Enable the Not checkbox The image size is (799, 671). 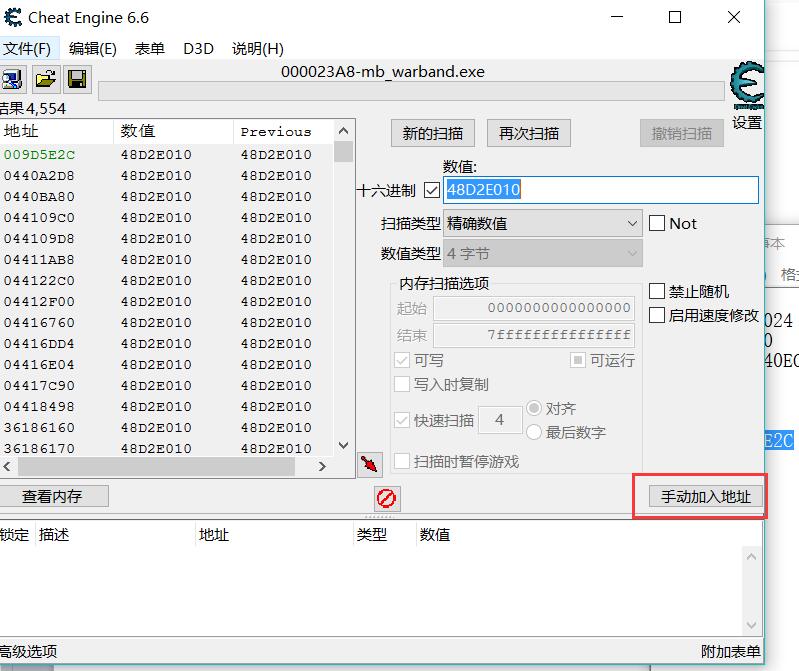[657, 223]
